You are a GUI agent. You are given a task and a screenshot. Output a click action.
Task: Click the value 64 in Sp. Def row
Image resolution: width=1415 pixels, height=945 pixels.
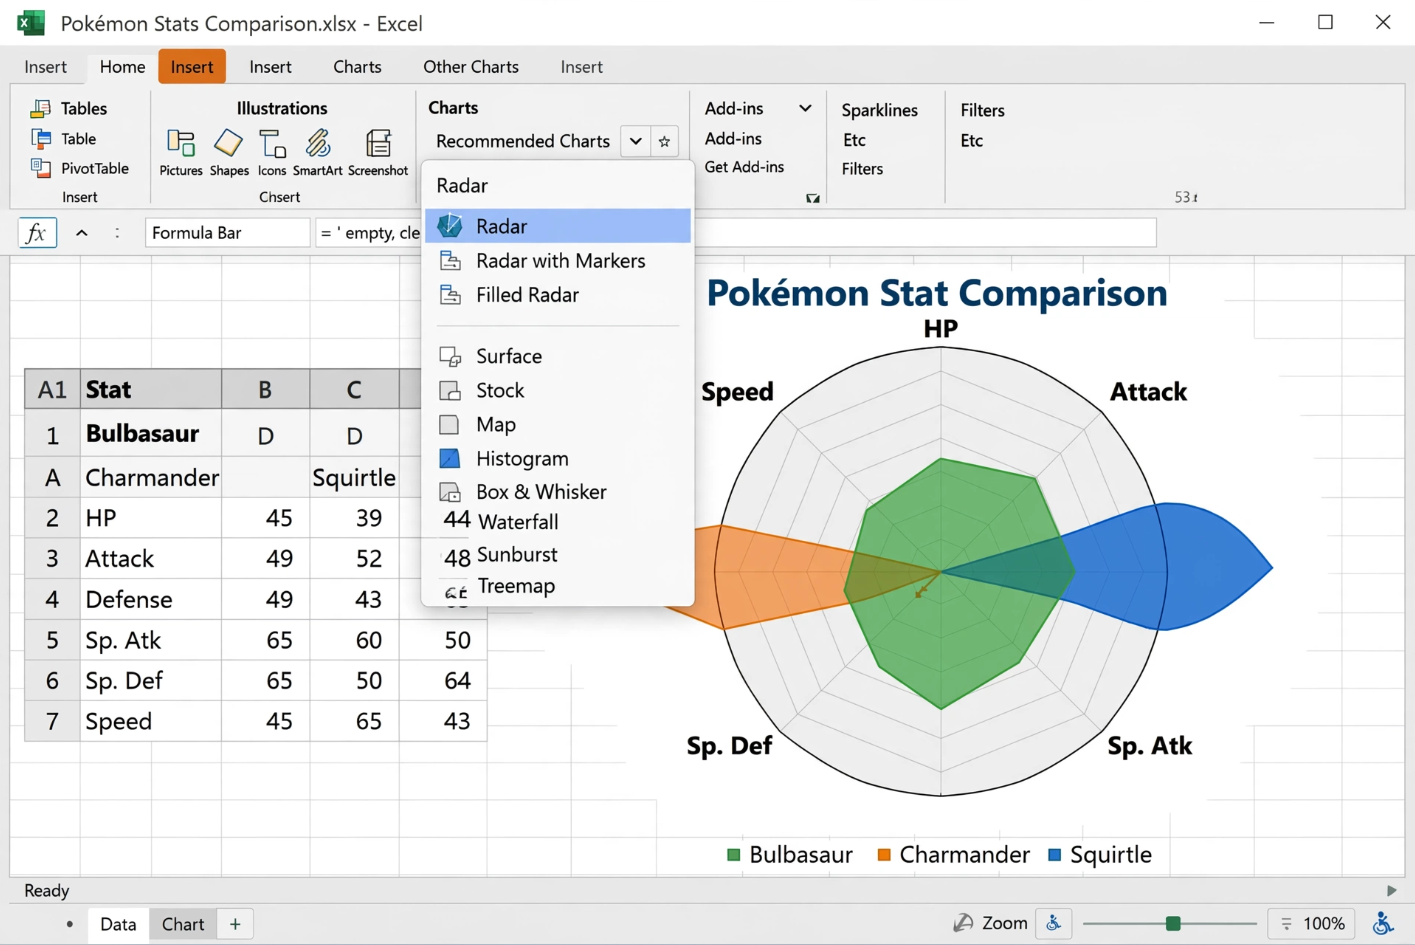(x=457, y=680)
